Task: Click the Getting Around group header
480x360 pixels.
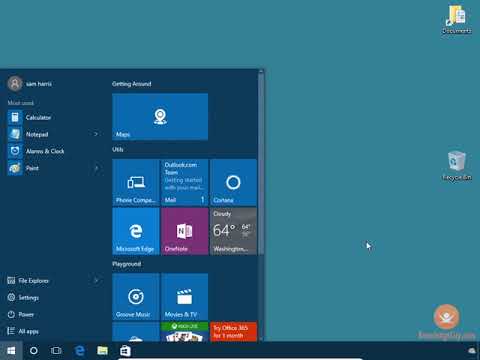Action: (x=132, y=84)
